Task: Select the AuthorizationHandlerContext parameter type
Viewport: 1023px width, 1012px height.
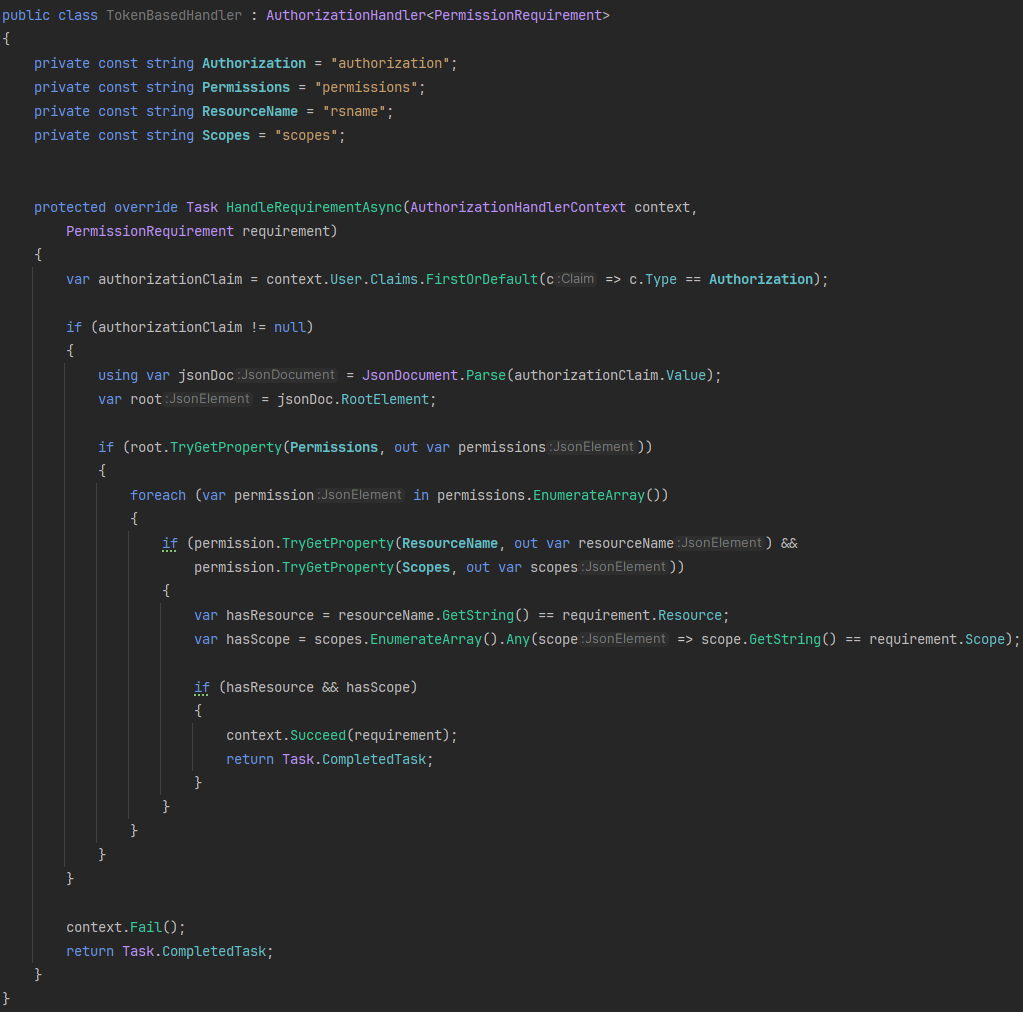Action: [x=517, y=207]
